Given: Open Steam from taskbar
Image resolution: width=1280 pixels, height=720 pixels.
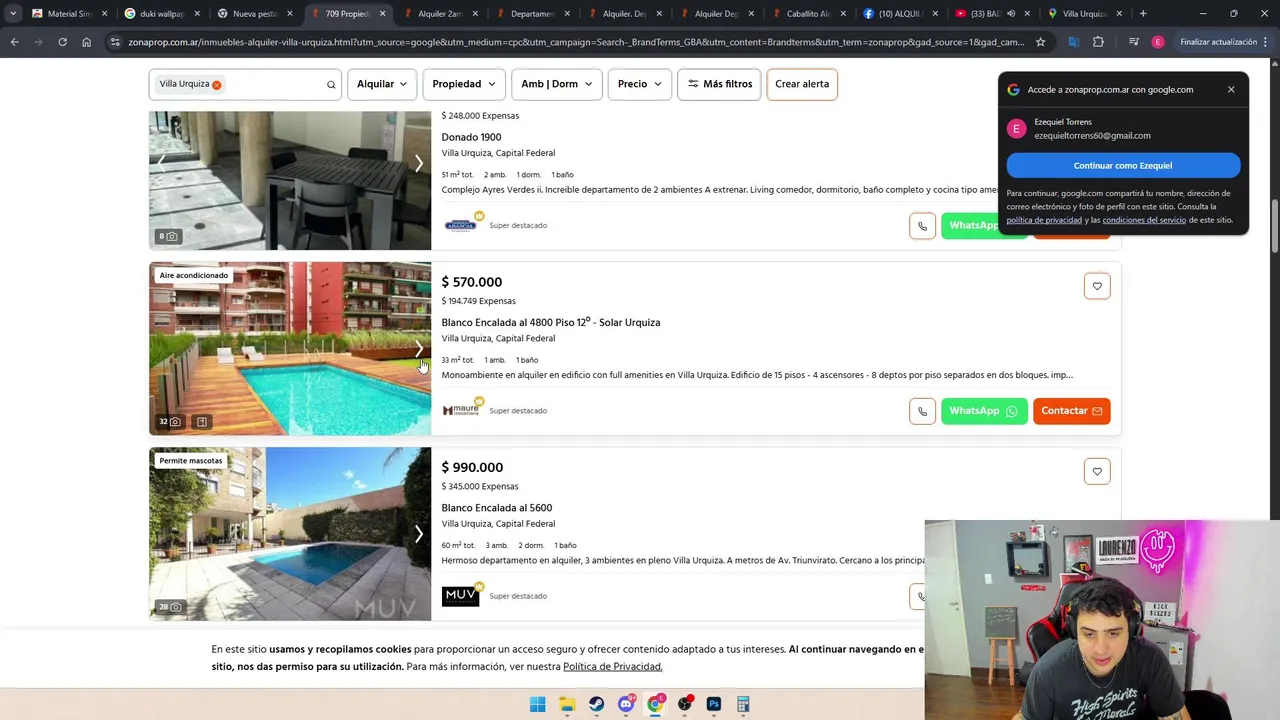Looking at the screenshot, I should pos(596,704).
